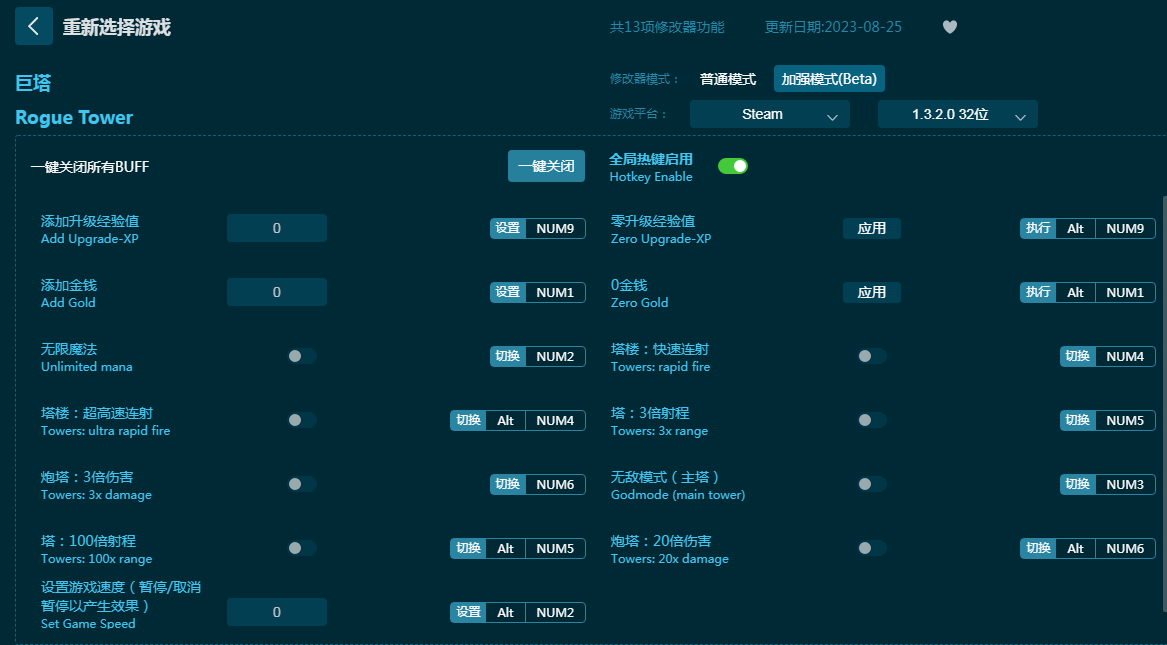Click 切换 button for ultra rapid fire
The image size is (1167, 645).
coord(468,420)
